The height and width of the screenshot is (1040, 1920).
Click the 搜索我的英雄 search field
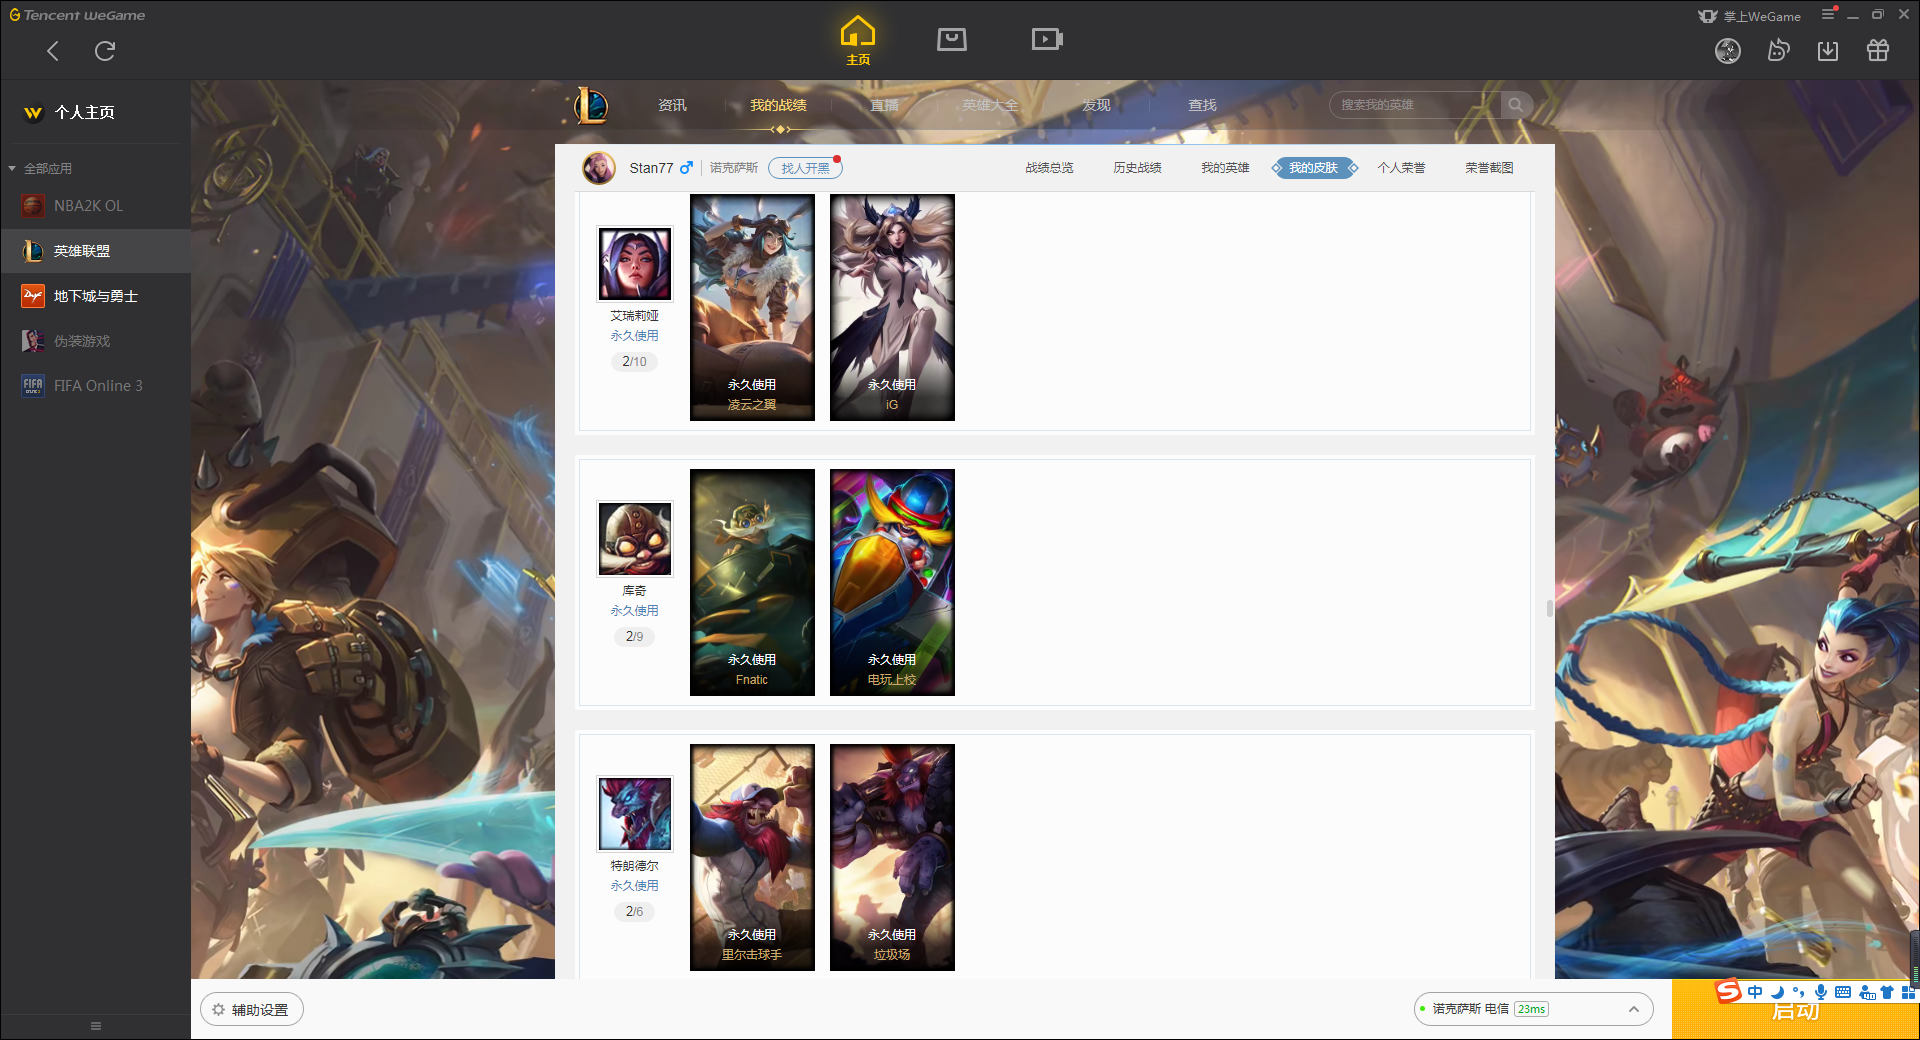click(x=1415, y=105)
